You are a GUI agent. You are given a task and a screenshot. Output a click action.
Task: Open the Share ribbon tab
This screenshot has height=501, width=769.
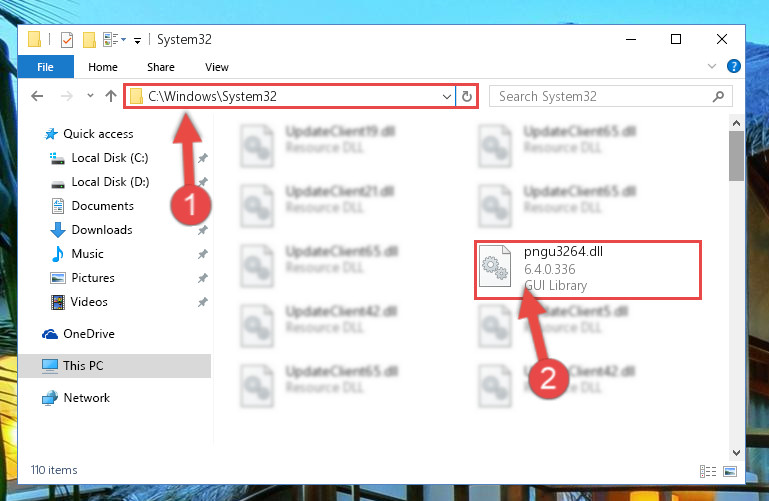click(161, 67)
